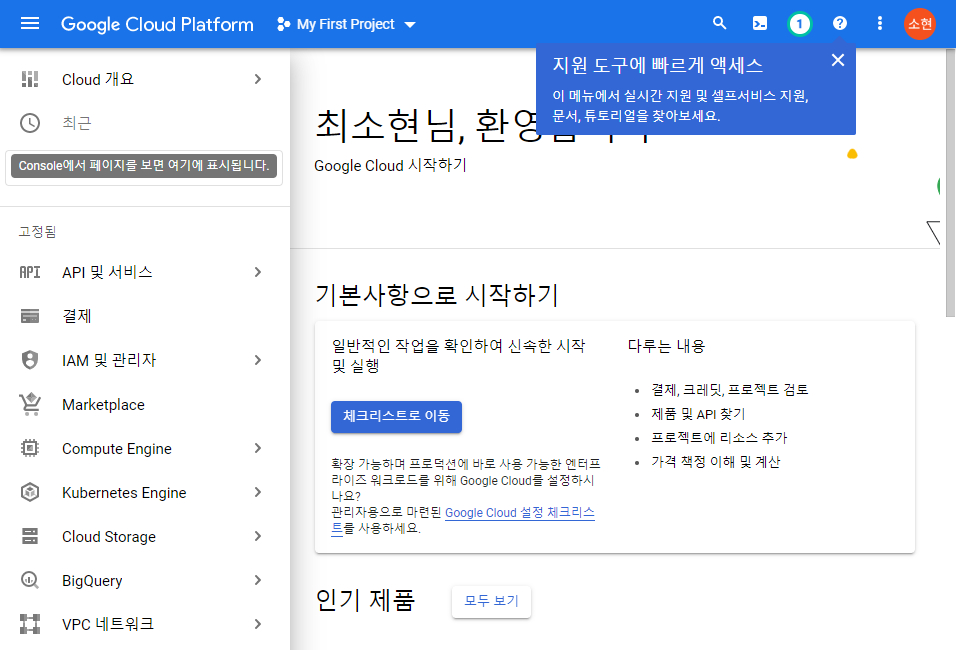Open the help question mark icon

point(840,23)
